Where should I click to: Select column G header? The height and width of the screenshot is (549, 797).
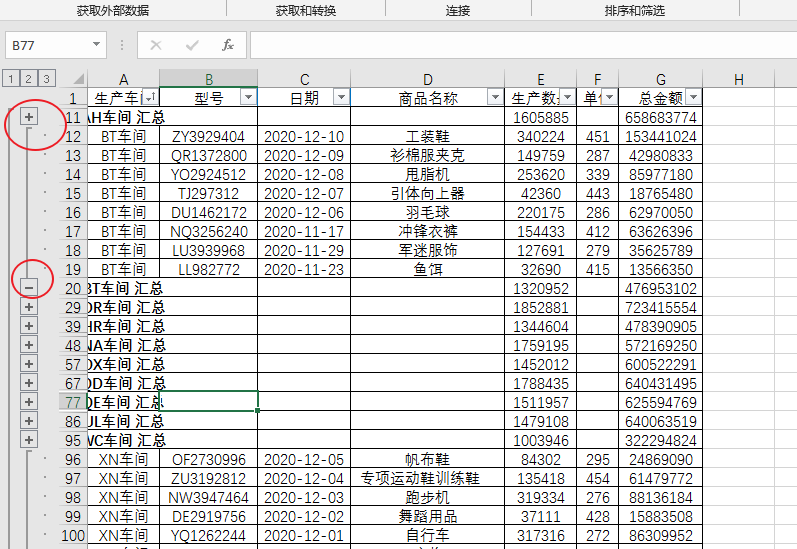660,79
